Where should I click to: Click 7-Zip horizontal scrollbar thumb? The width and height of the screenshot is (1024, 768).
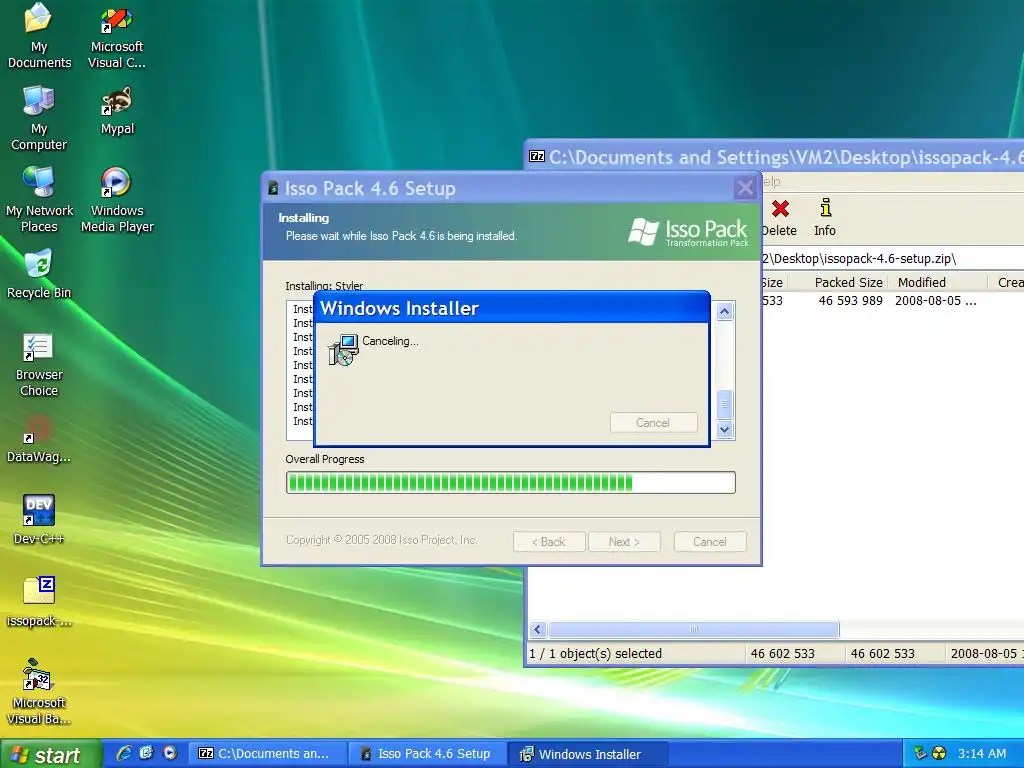tap(694, 630)
